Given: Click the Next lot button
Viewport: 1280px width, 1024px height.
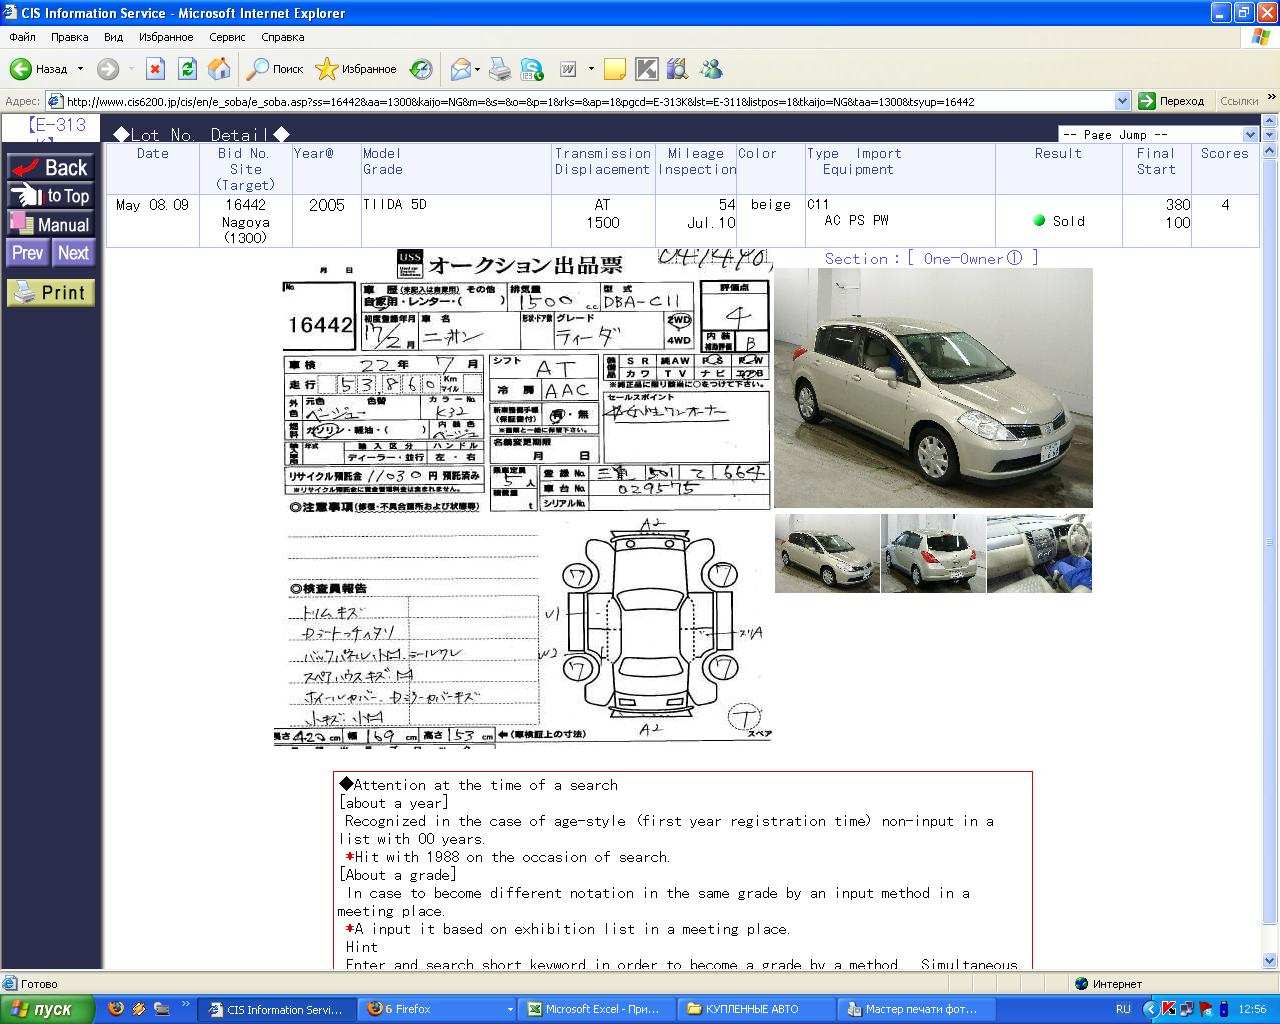Looking at the screenshot, I should [x=73, y=253].
